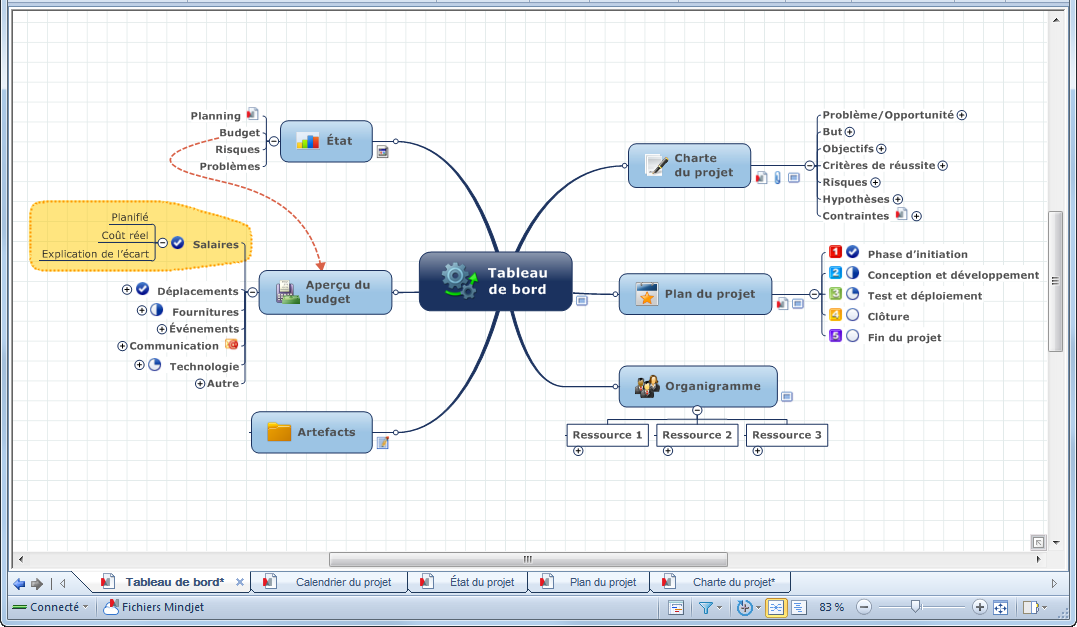Image resolution: width=1077 pixels, height=627 pixels.
Task: Click the fit map to window icon
Action: pos(1000,607)
